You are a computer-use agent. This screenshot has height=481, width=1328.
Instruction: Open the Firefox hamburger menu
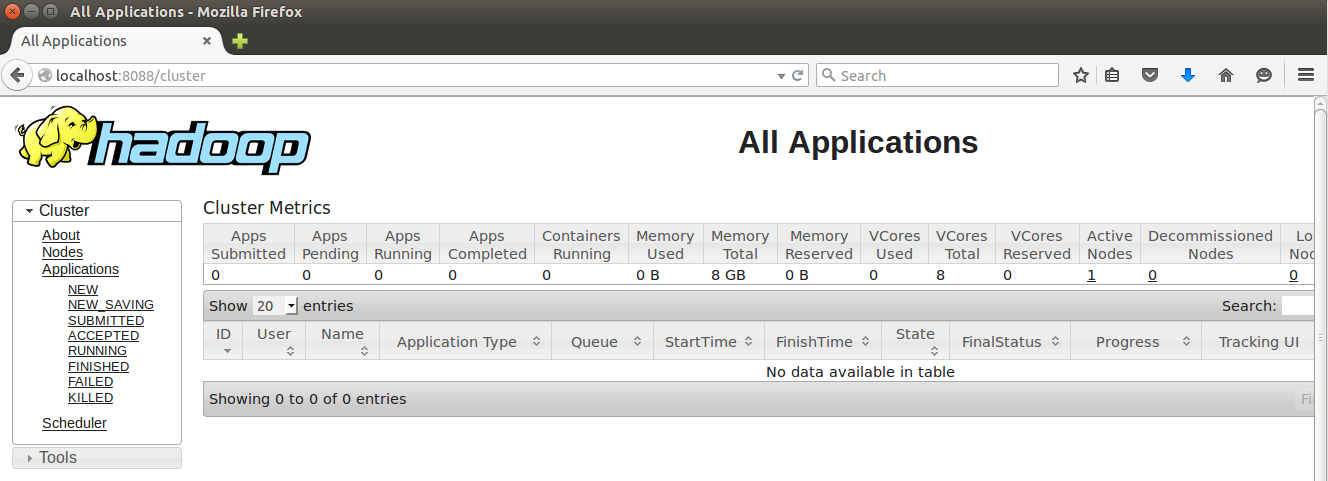tap(1305, 75)
